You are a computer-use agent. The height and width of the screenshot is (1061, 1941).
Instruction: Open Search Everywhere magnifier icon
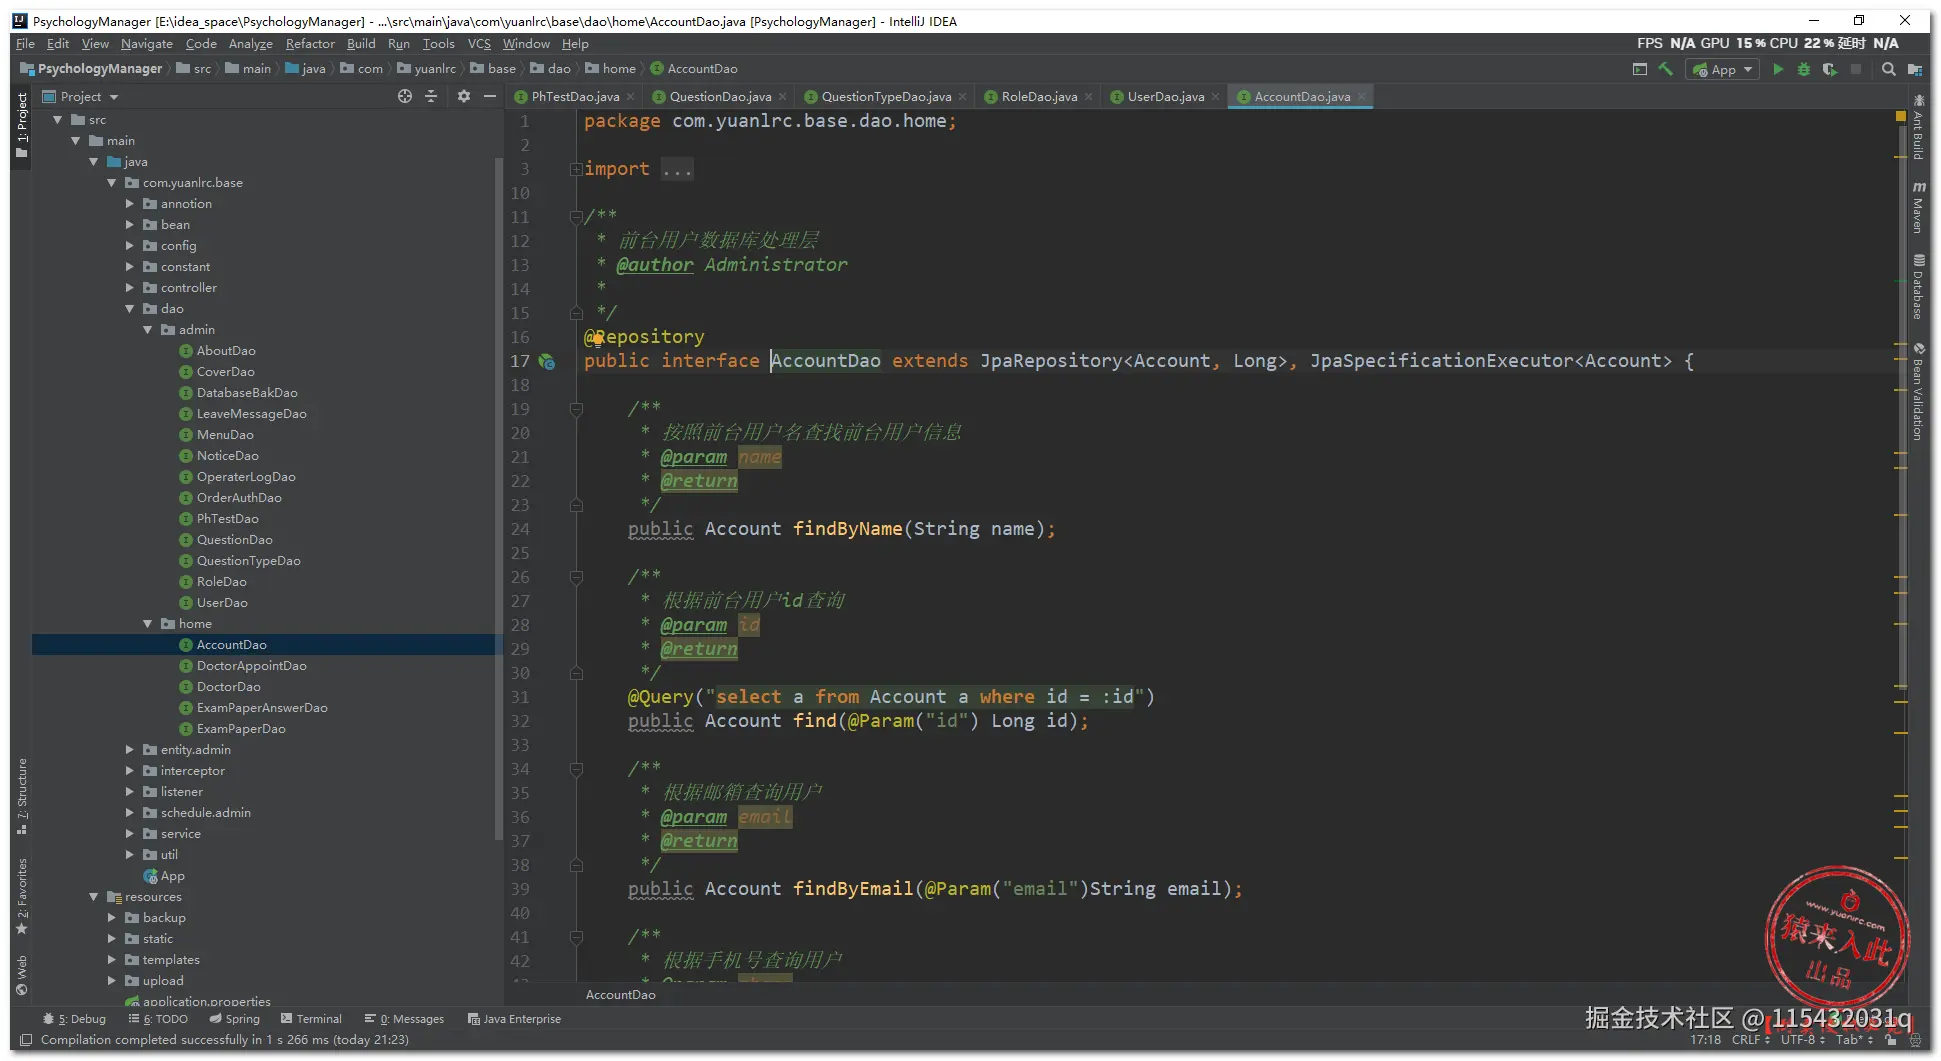coord(1888,69)
